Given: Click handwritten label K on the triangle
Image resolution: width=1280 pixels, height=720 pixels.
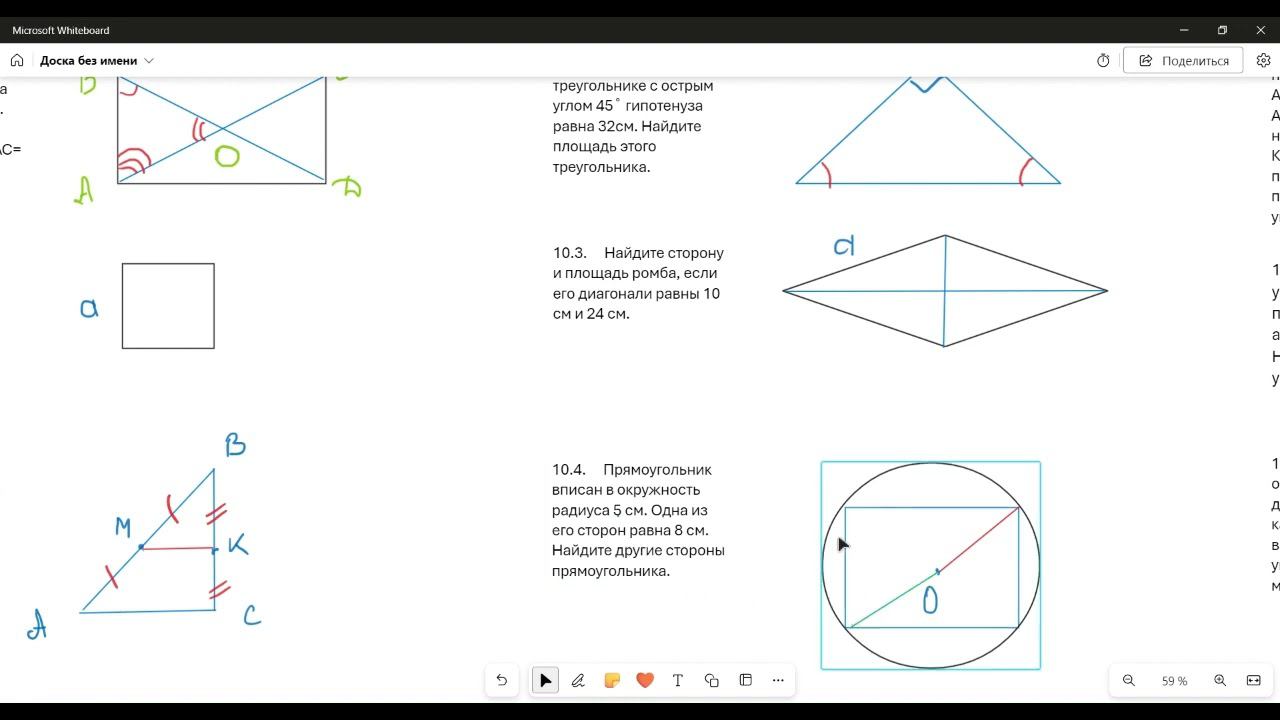Looking at the screenshot, I should pyautogui.click(x=237, y=545).
